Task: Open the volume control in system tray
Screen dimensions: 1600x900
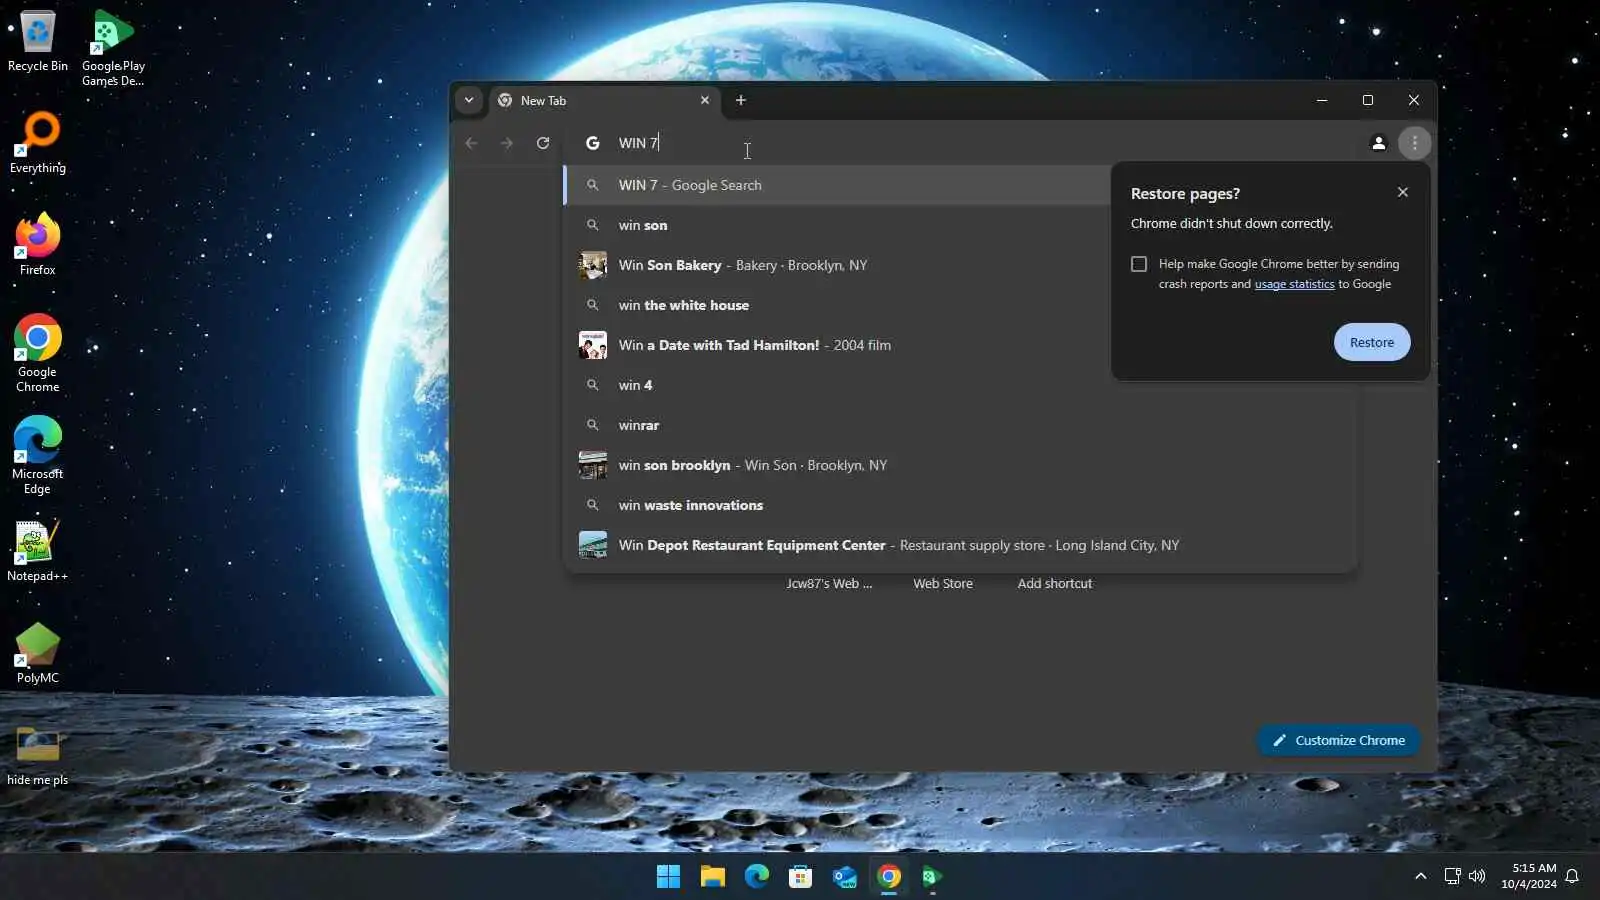Action: pos(1477,877)
